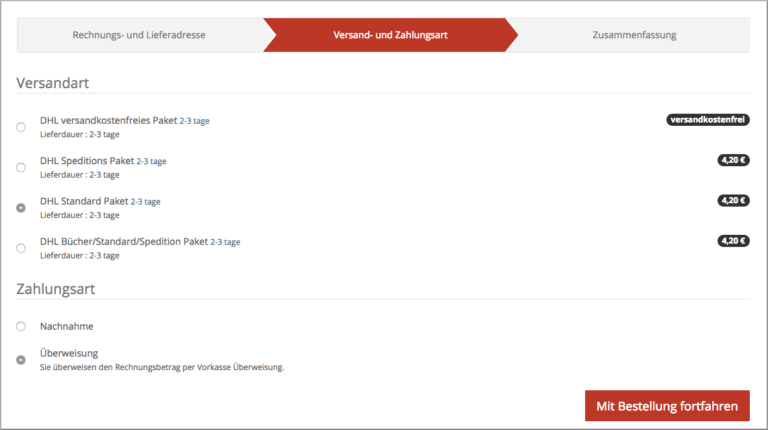The image size is (768, 430).
Task: Select DHL versandkostenfreies Paket radio button
Action: pyautogui.click(x=21, y=127)
